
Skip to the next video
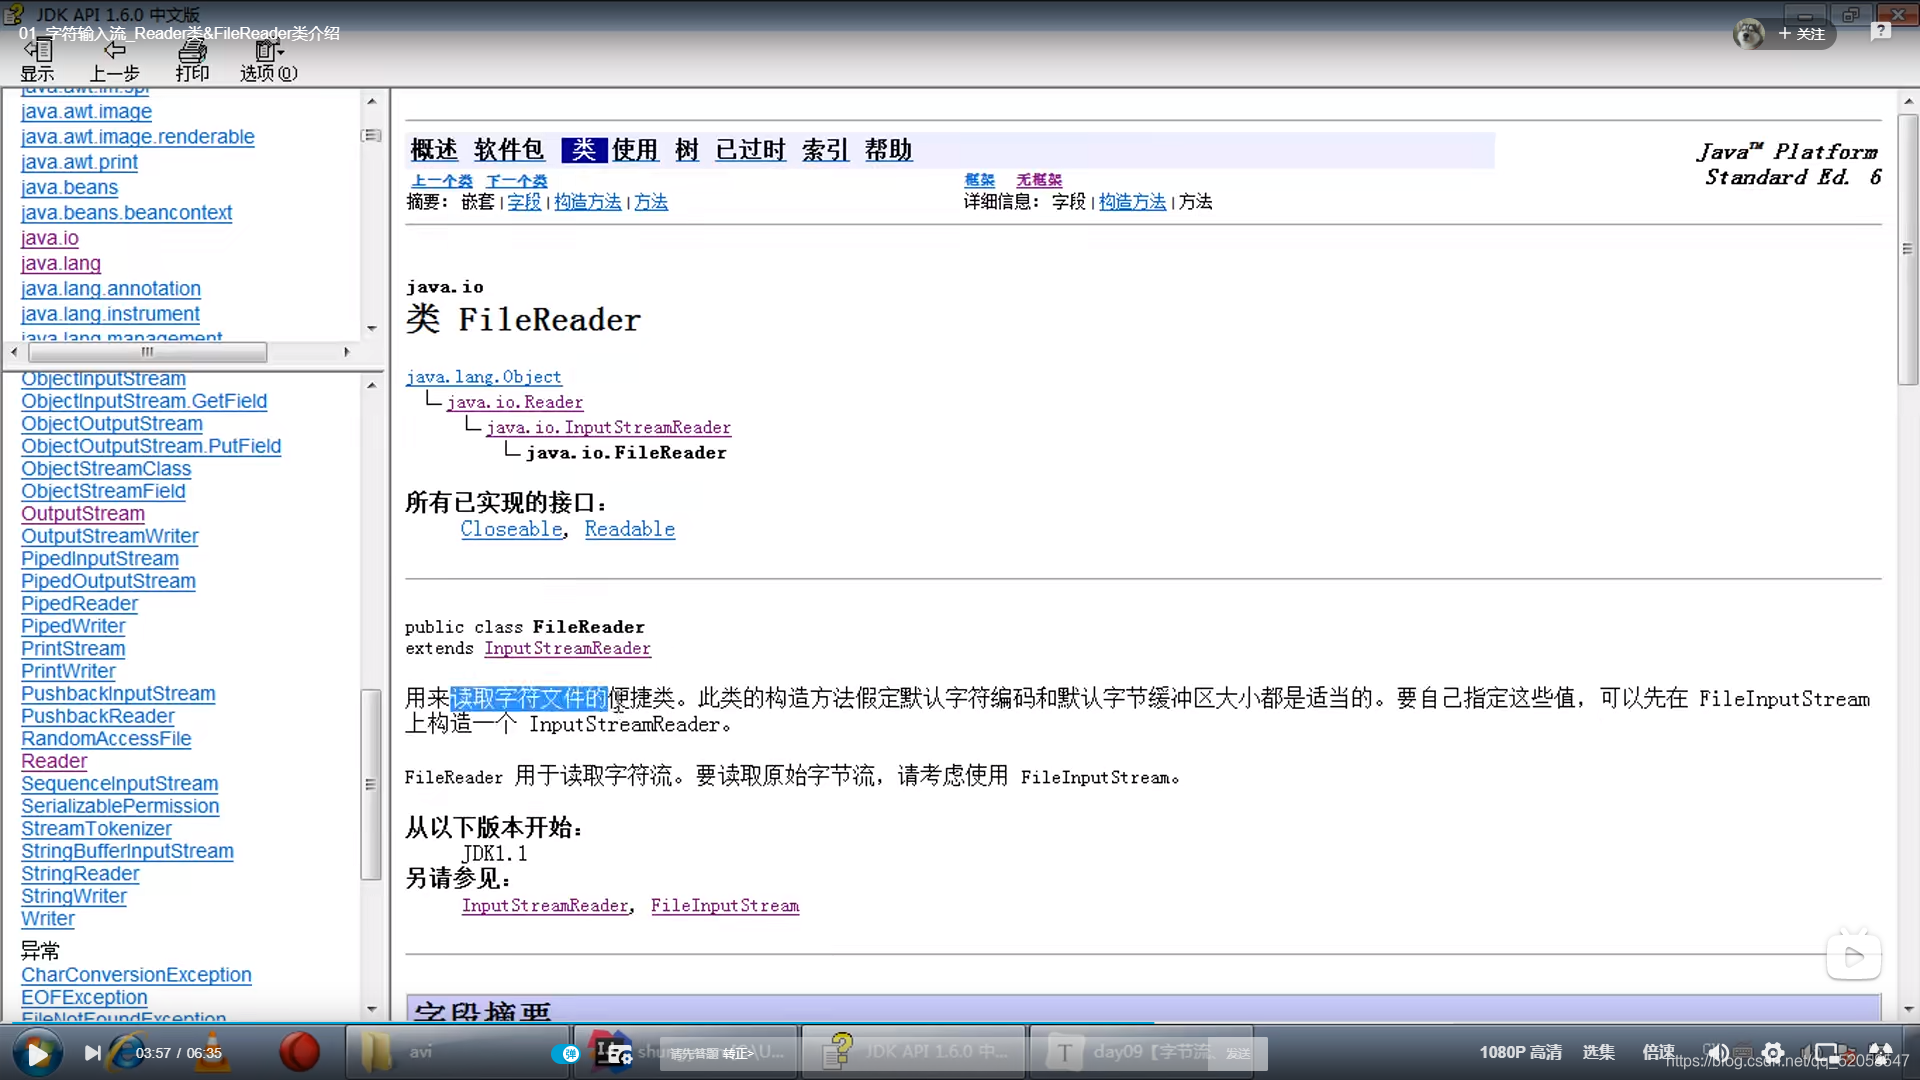click(92, 1052)
